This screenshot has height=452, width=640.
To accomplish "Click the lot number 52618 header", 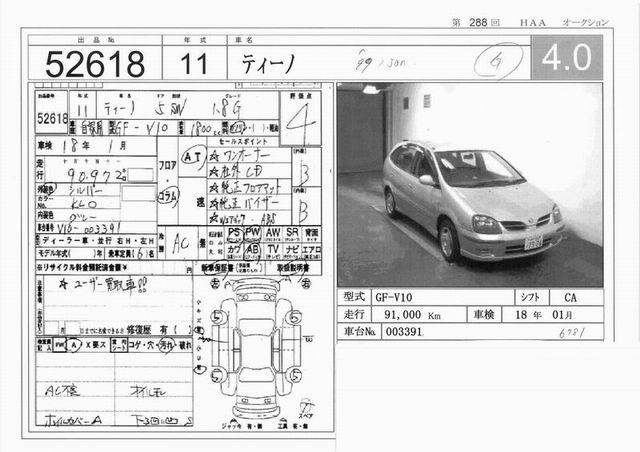I will [x=95, y=62].
